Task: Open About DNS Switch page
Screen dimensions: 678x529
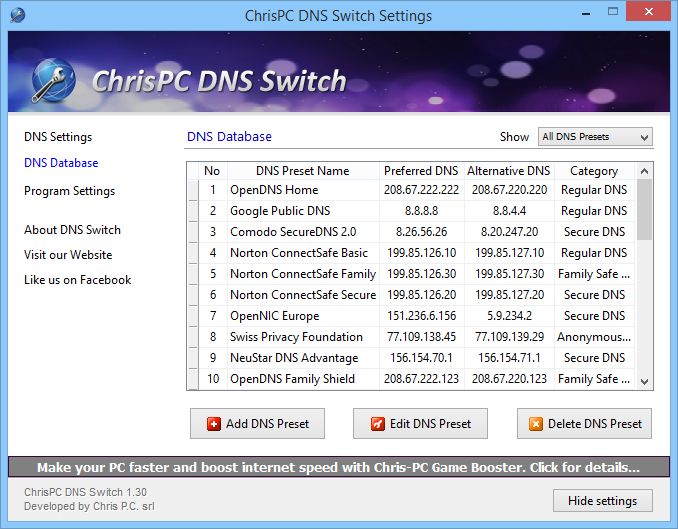Action: (72, 230)
